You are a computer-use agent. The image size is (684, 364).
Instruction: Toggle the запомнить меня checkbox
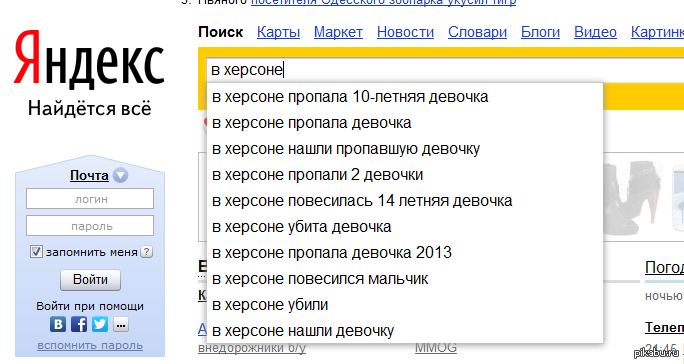[x=36, y=251]
